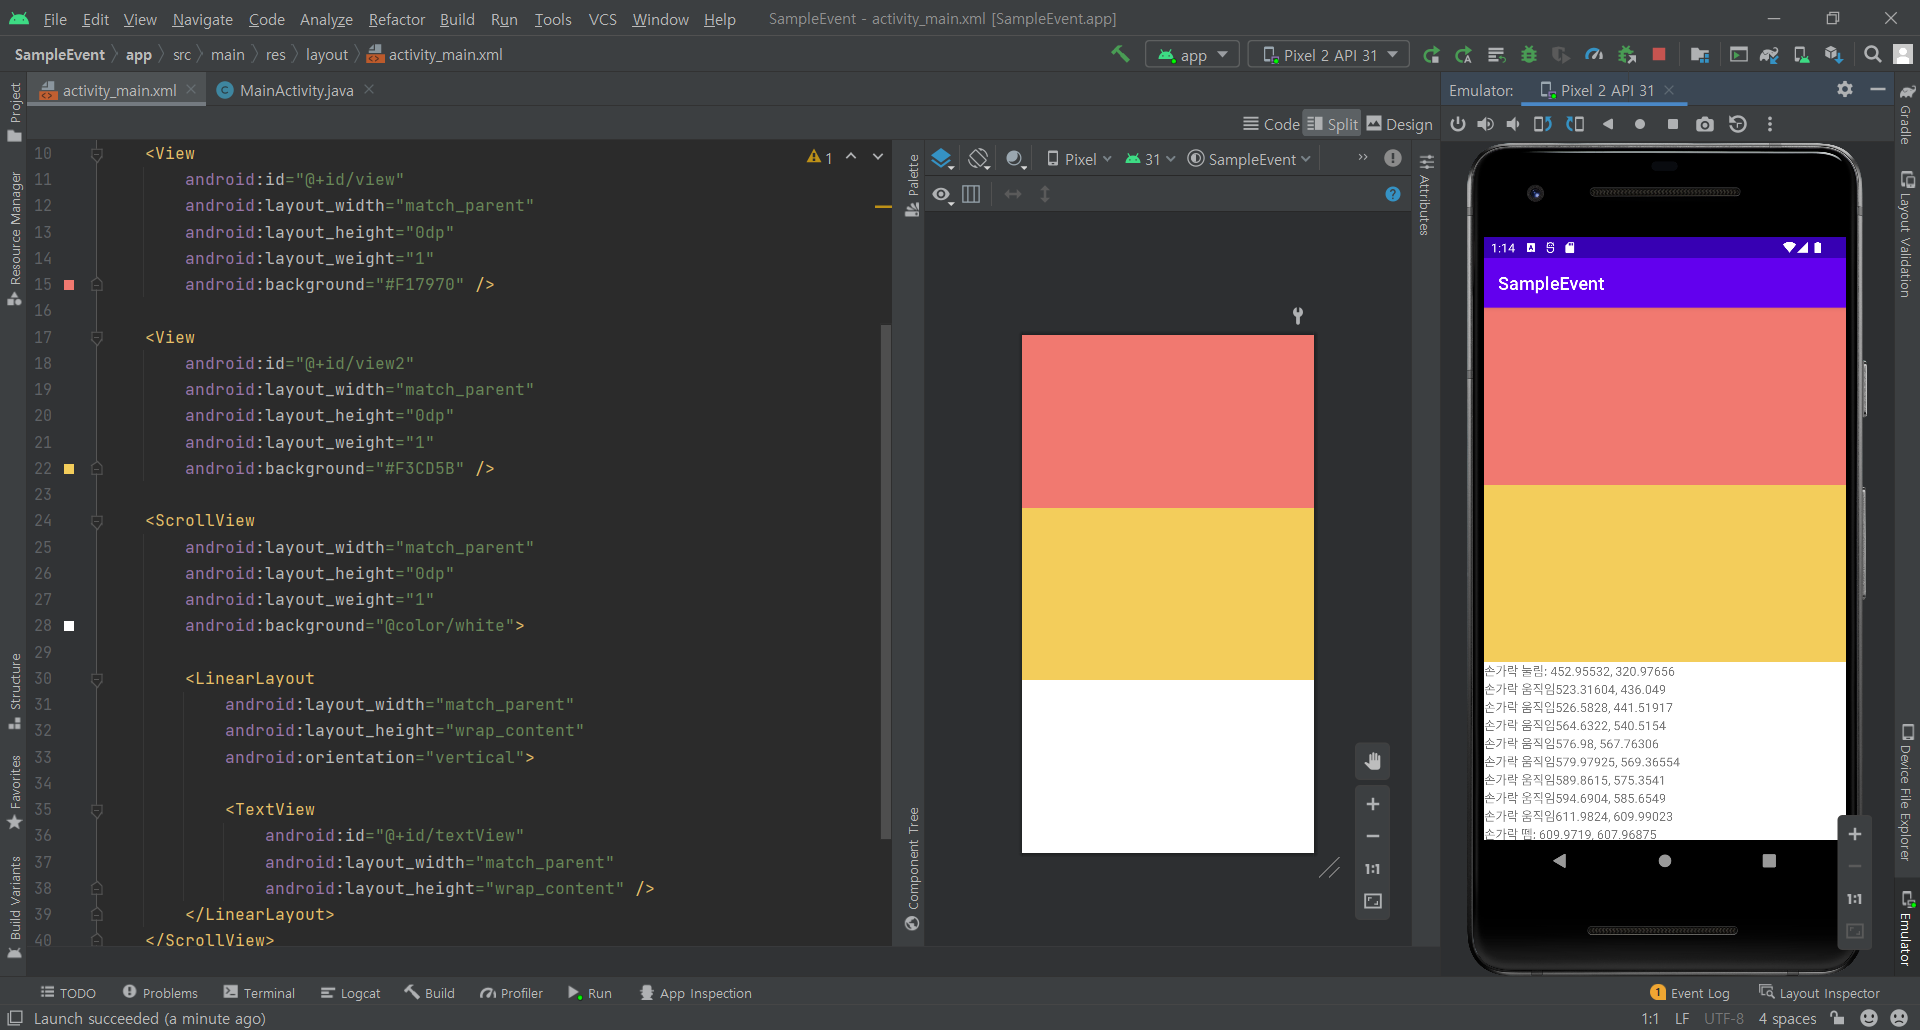
Task: Sync Project with Gradle Files
Action: coord(1769,55)
